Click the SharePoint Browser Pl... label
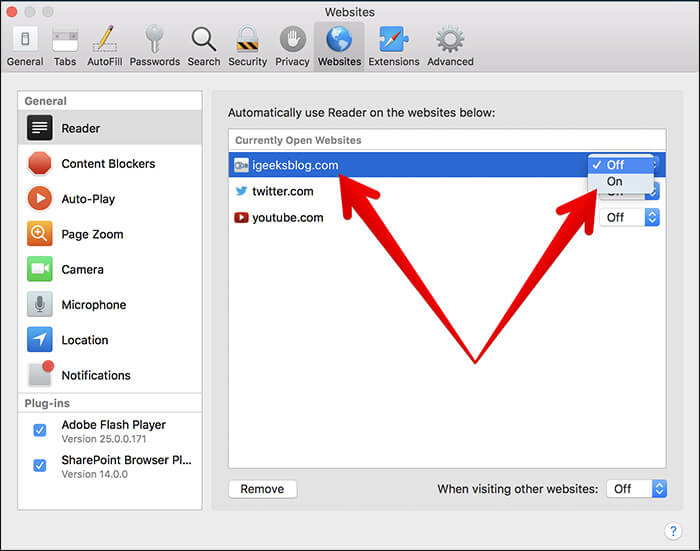Screen dimensions: 700x551 (126, 460)
